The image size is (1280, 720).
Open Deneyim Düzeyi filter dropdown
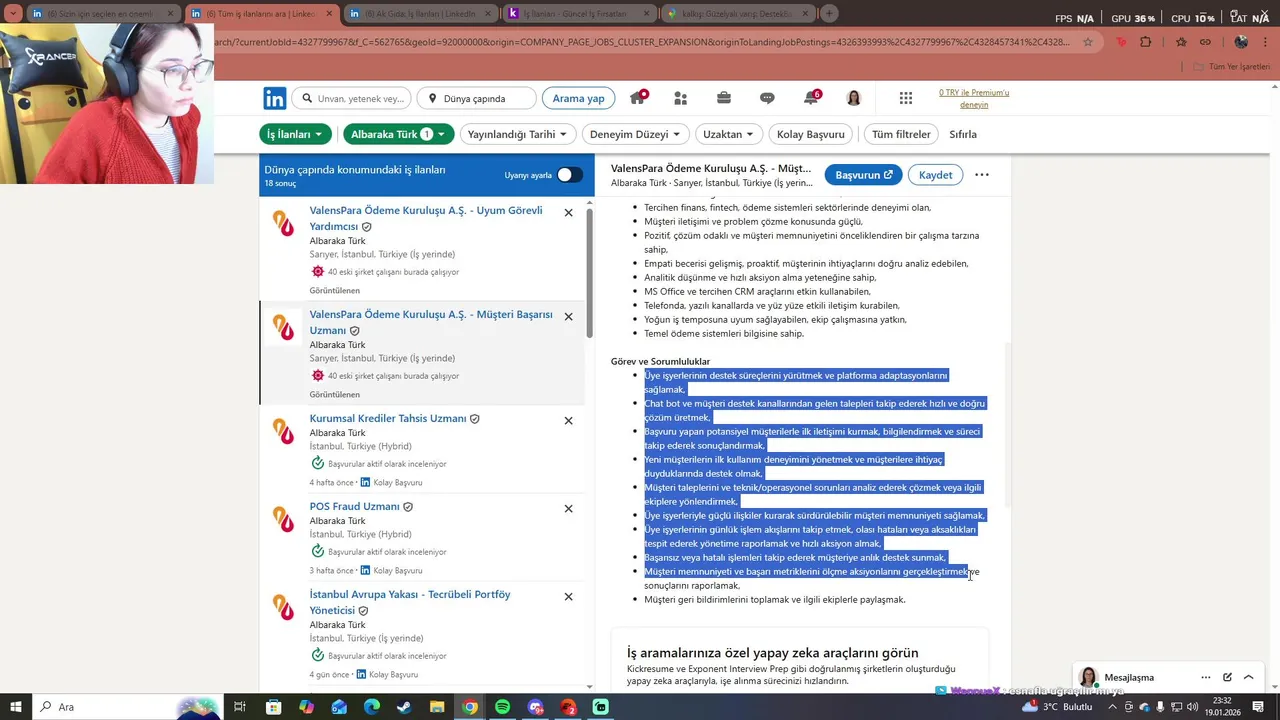click(x=636, y=134)
